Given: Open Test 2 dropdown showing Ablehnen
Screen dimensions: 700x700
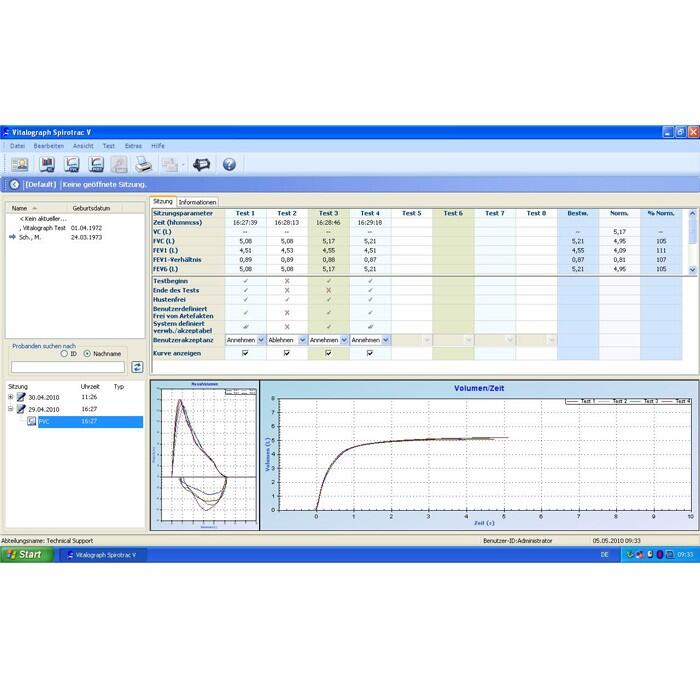Looking at the screenshot, I should [x=302, y=340].
